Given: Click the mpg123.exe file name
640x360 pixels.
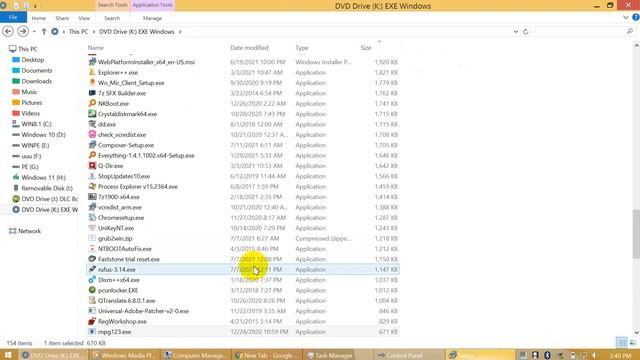Looking at the screenshot, I should tap(115, 332).
